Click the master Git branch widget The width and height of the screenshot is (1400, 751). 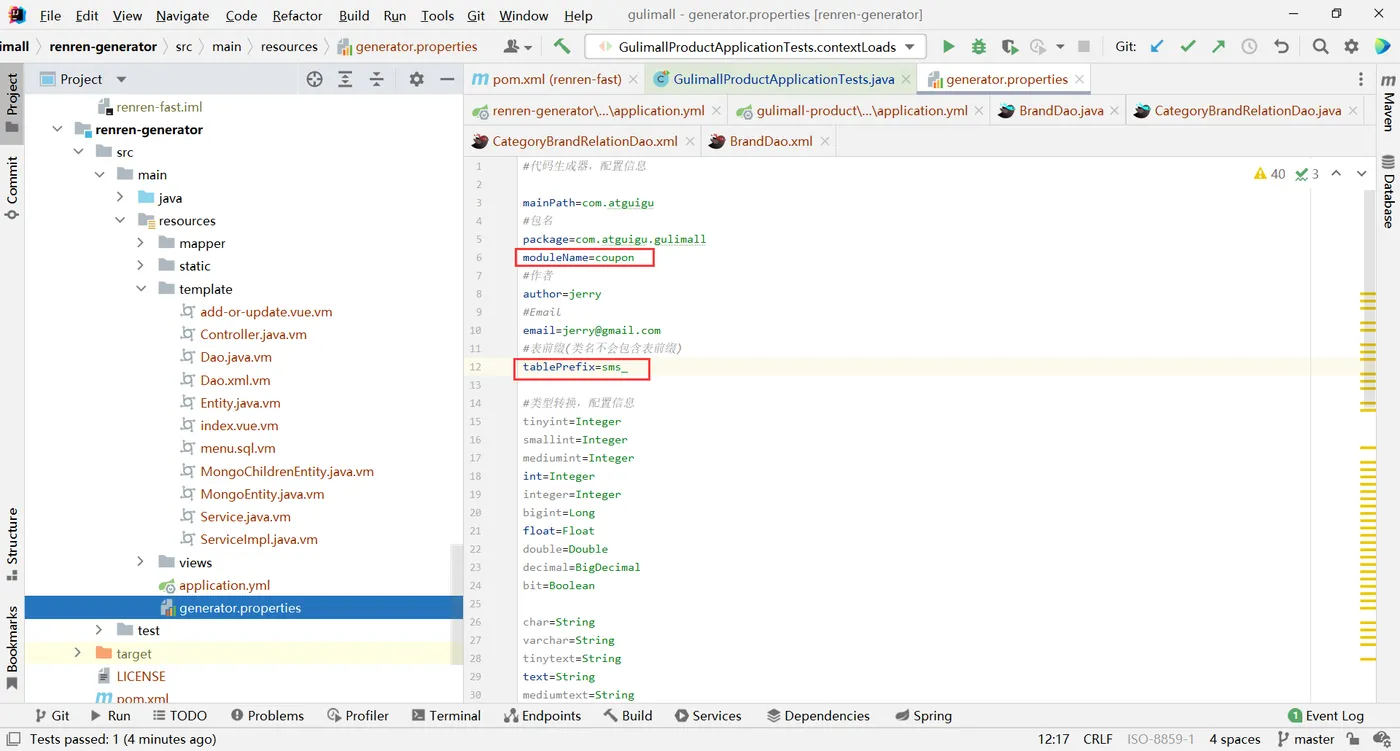(1304, 739)
